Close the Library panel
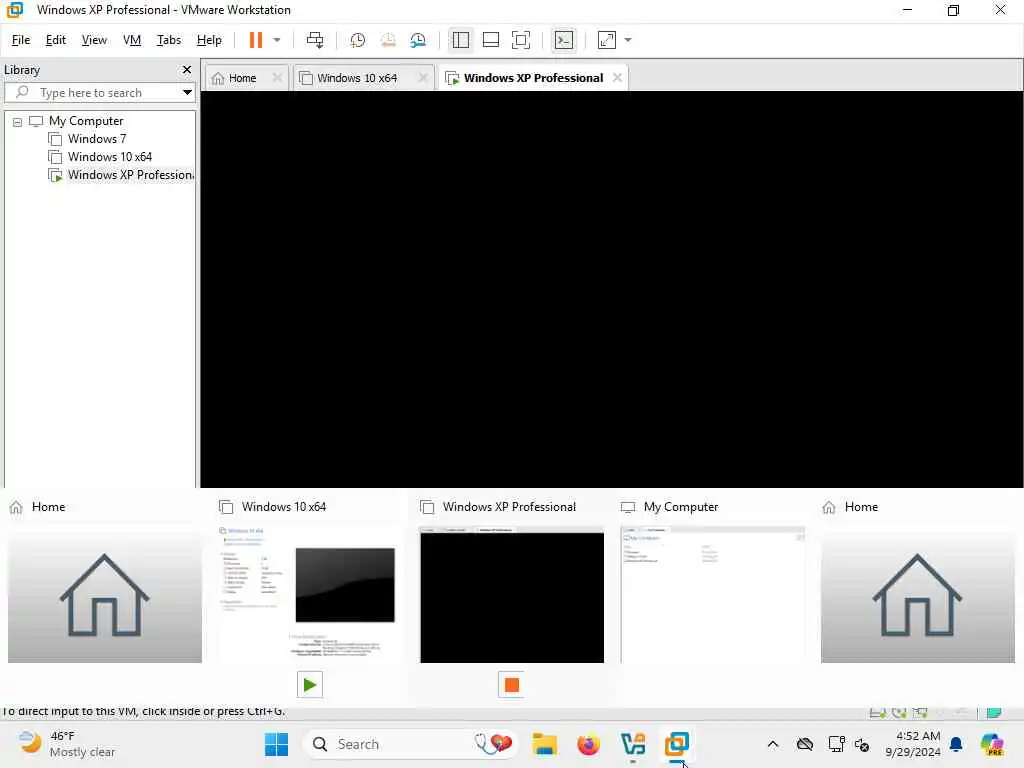Screen dimensions: 1024x768 [x=187, y=70]
